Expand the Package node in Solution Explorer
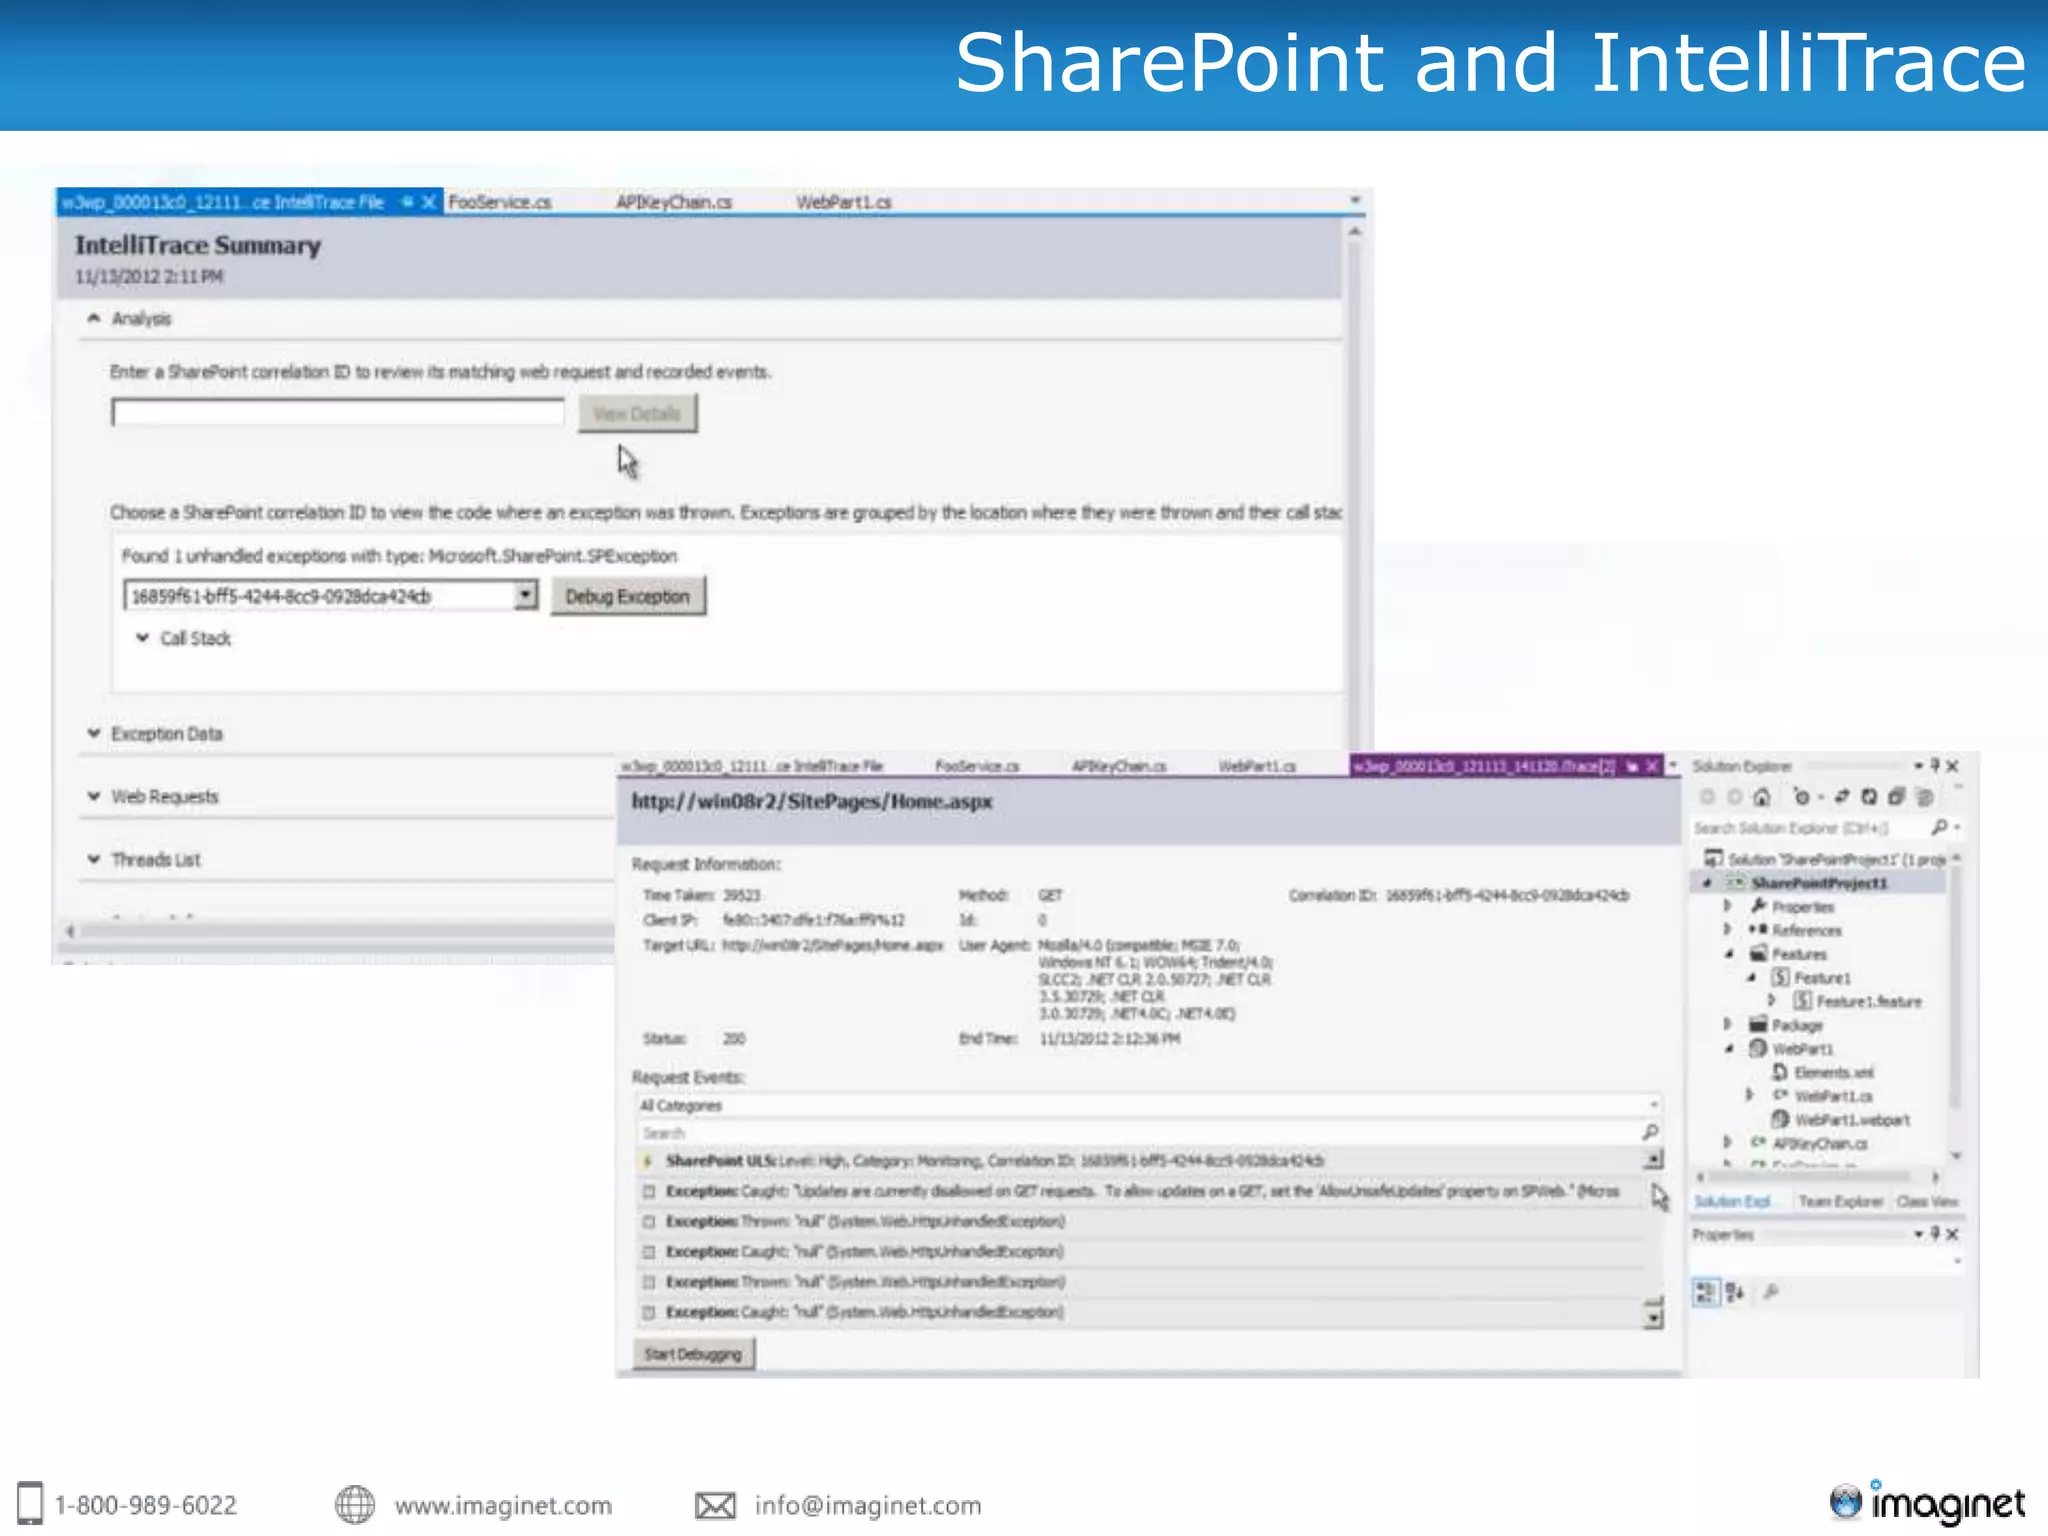 point(1727,1024)
